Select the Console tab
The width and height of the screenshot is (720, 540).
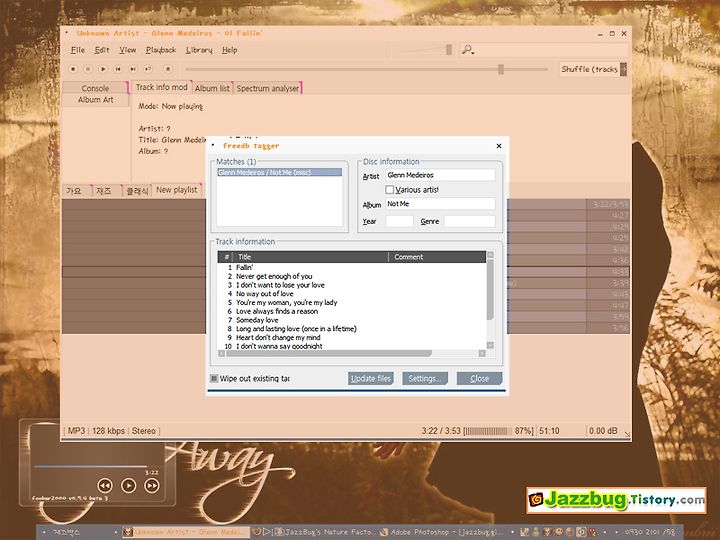coord(95,88)
